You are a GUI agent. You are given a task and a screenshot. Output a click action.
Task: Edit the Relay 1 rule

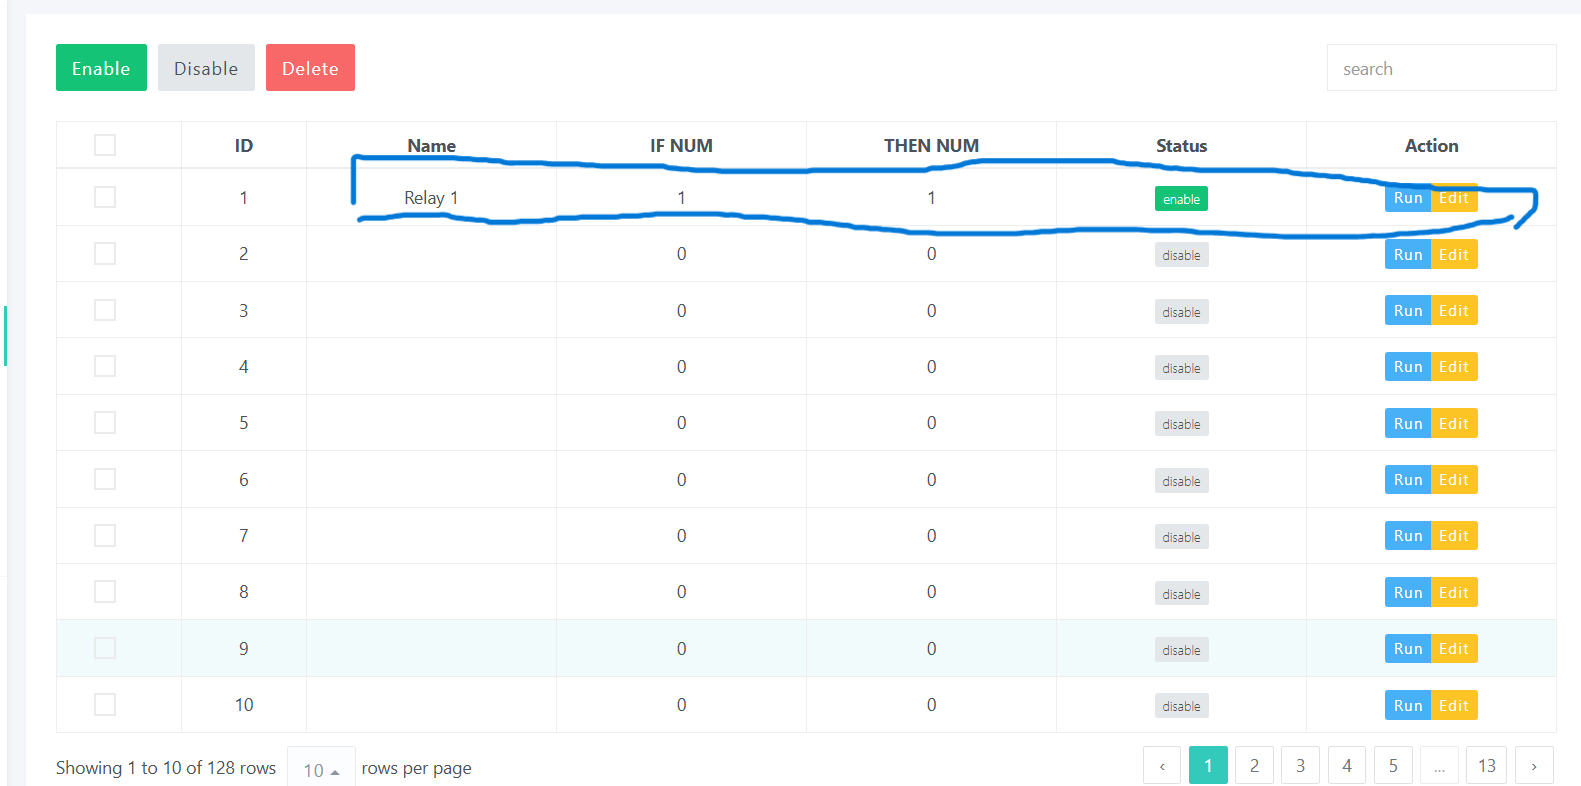(1454, 198)
